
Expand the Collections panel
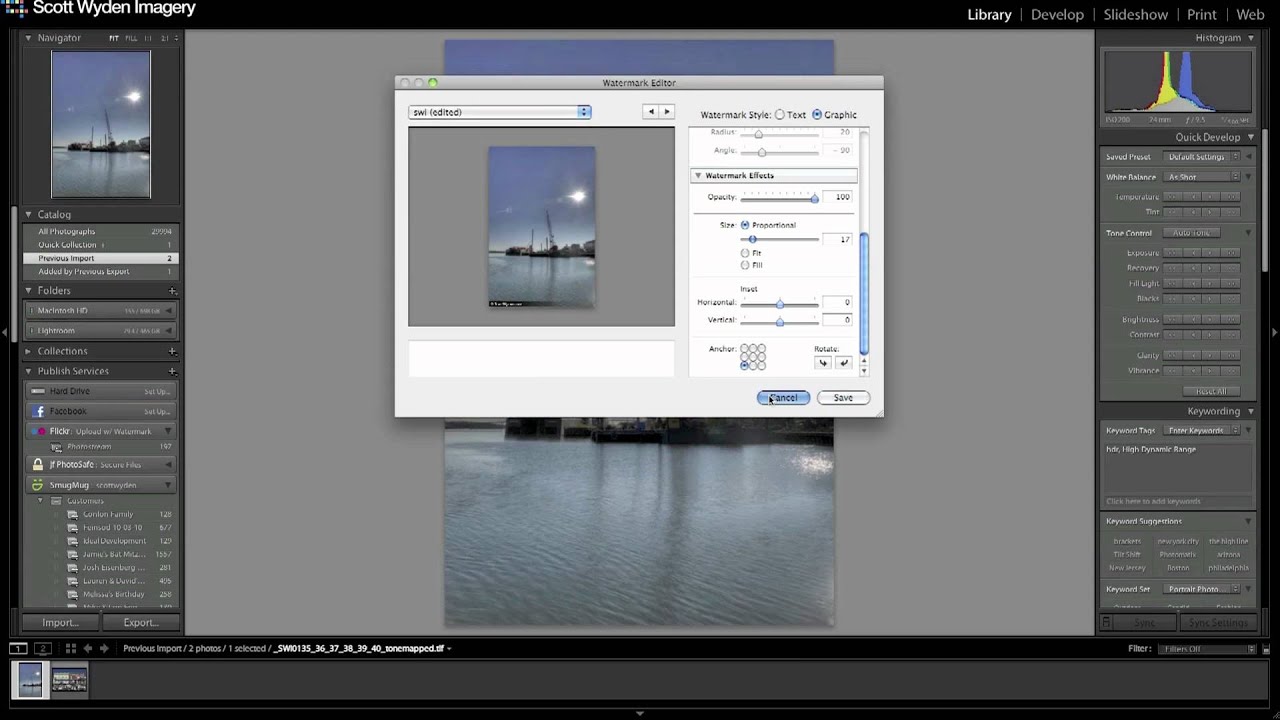click(x=28, y=351)
